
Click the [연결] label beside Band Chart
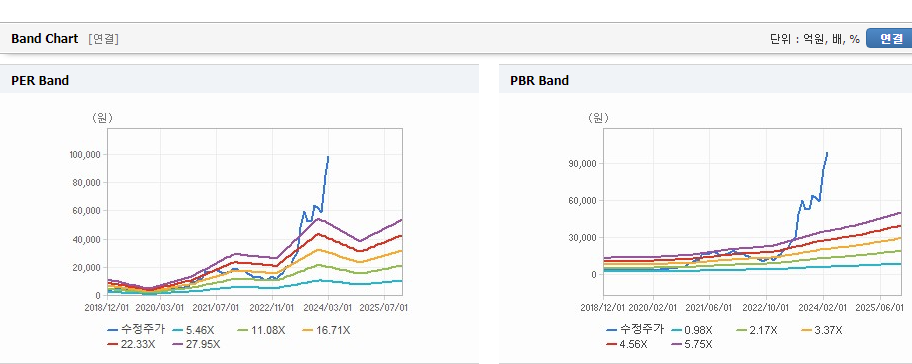(x=104, y=39)
